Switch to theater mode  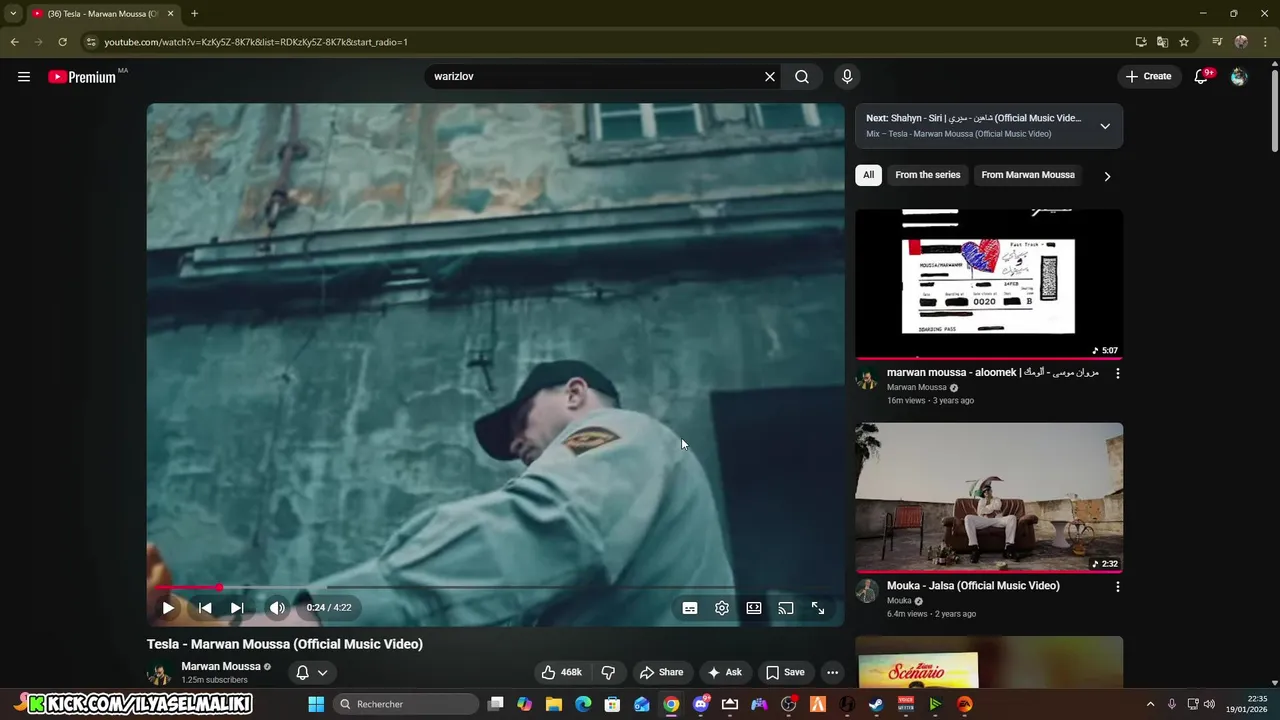754,608
